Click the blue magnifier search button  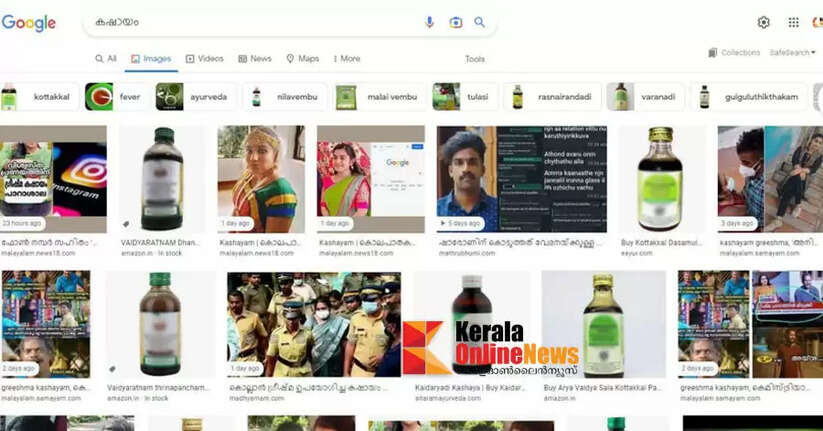[x=479, y=22]
